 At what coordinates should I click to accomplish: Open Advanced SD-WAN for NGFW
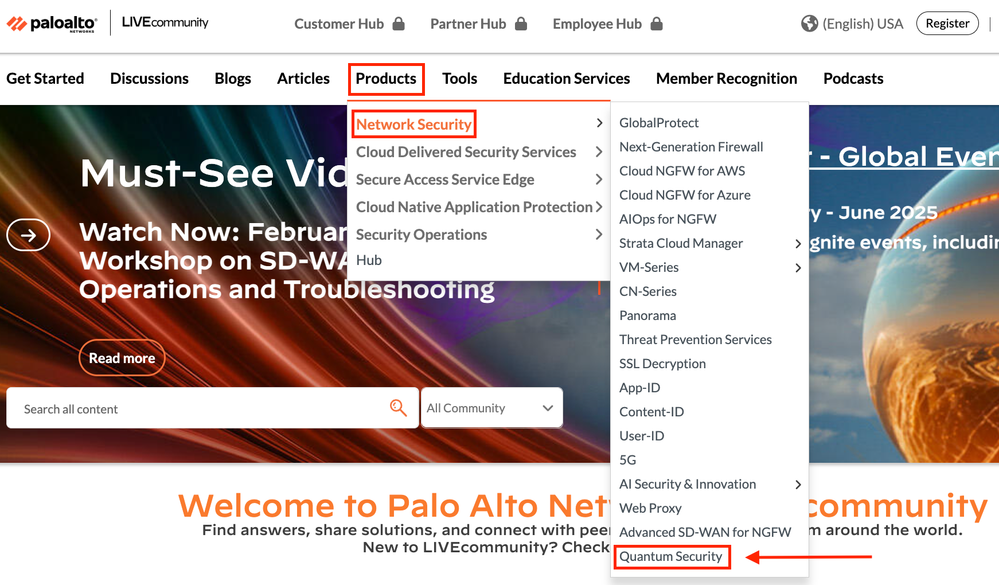[x=705, y=532]
